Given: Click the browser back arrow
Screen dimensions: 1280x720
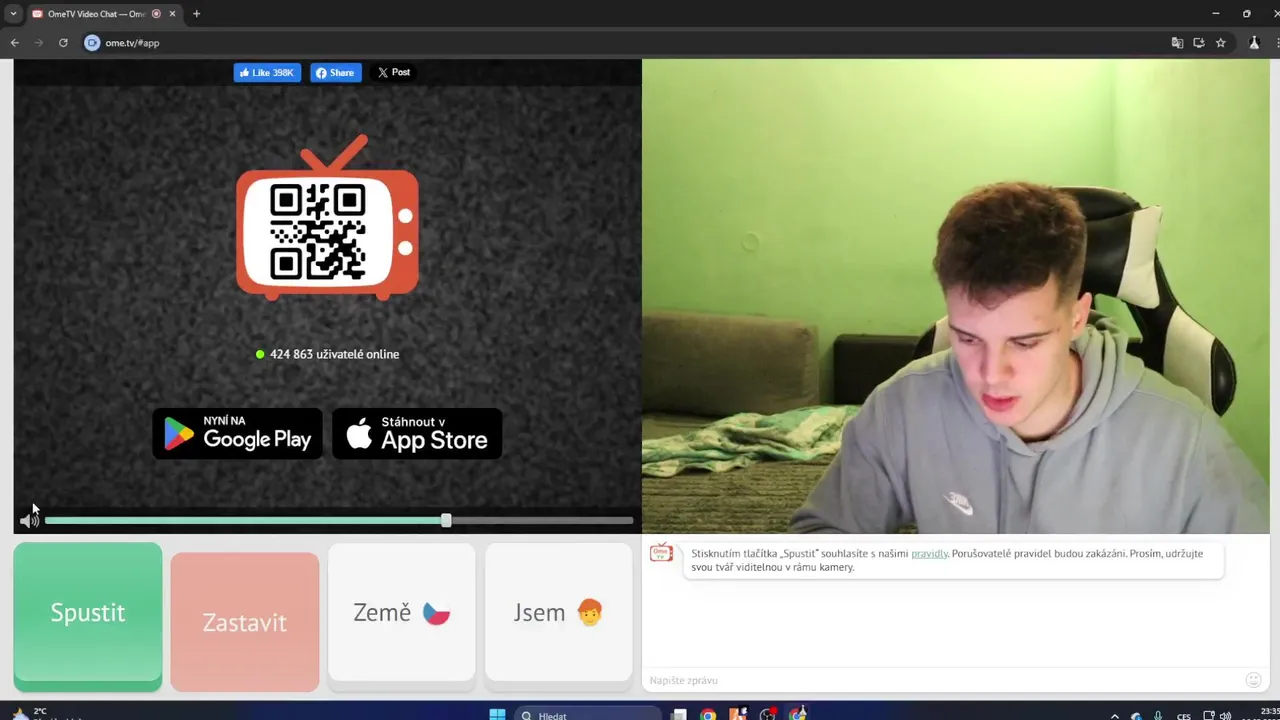Looking at the screenshot, I should pyautogui.click(x=15, y=43).
